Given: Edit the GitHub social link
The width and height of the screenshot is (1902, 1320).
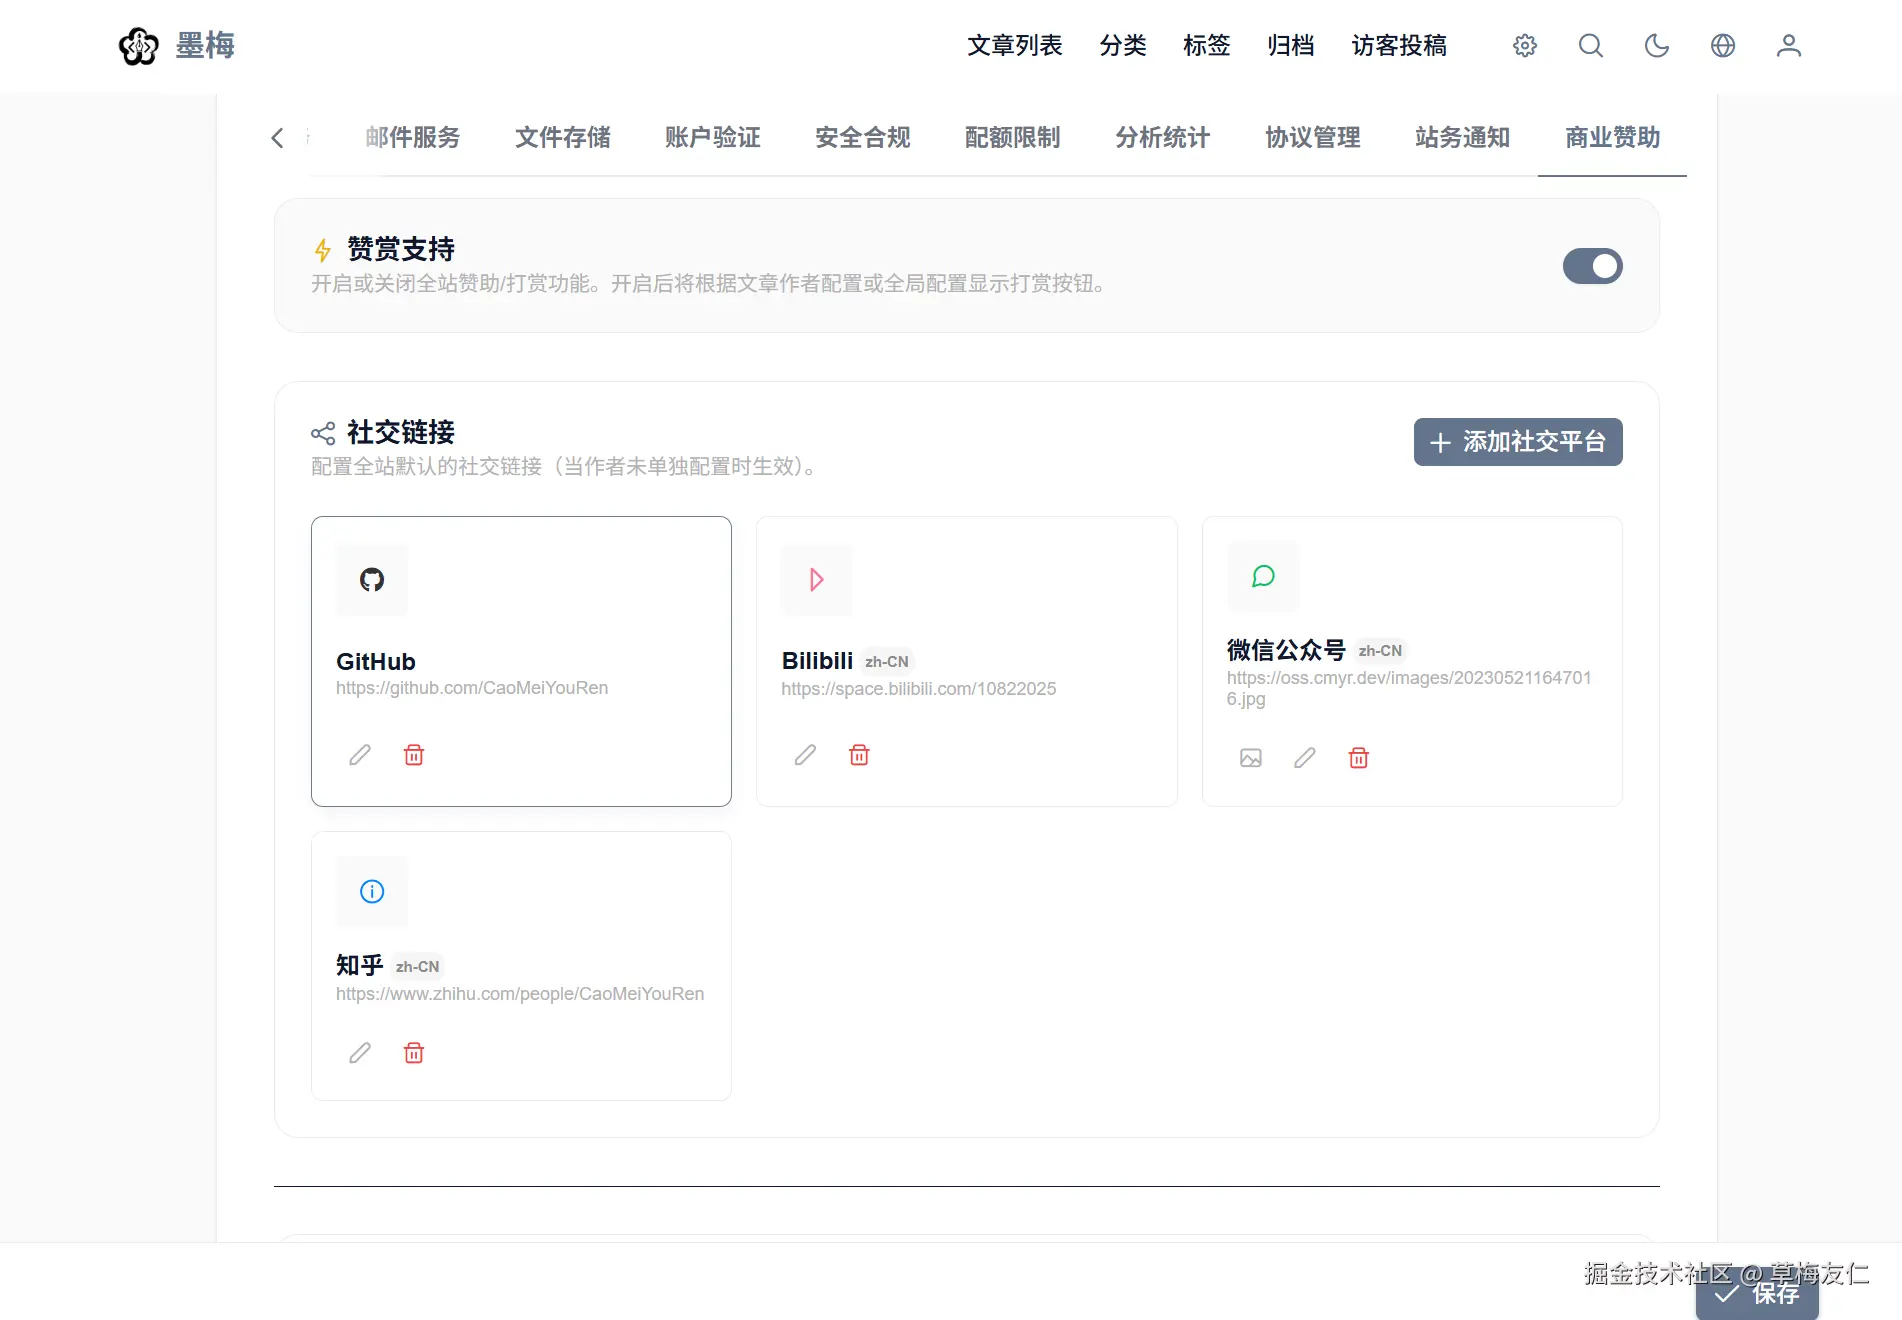Looking at the screenshot, I should tap(360, 755).
